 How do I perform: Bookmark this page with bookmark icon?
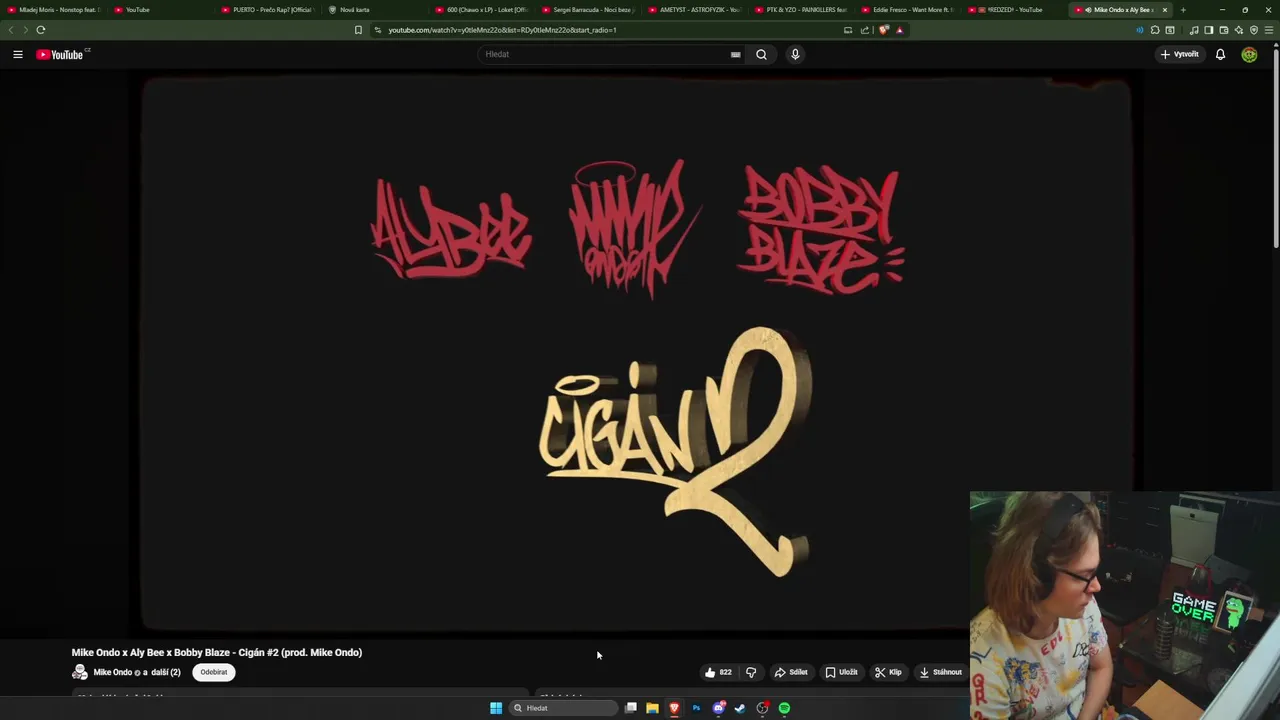(x=358, y=30)
